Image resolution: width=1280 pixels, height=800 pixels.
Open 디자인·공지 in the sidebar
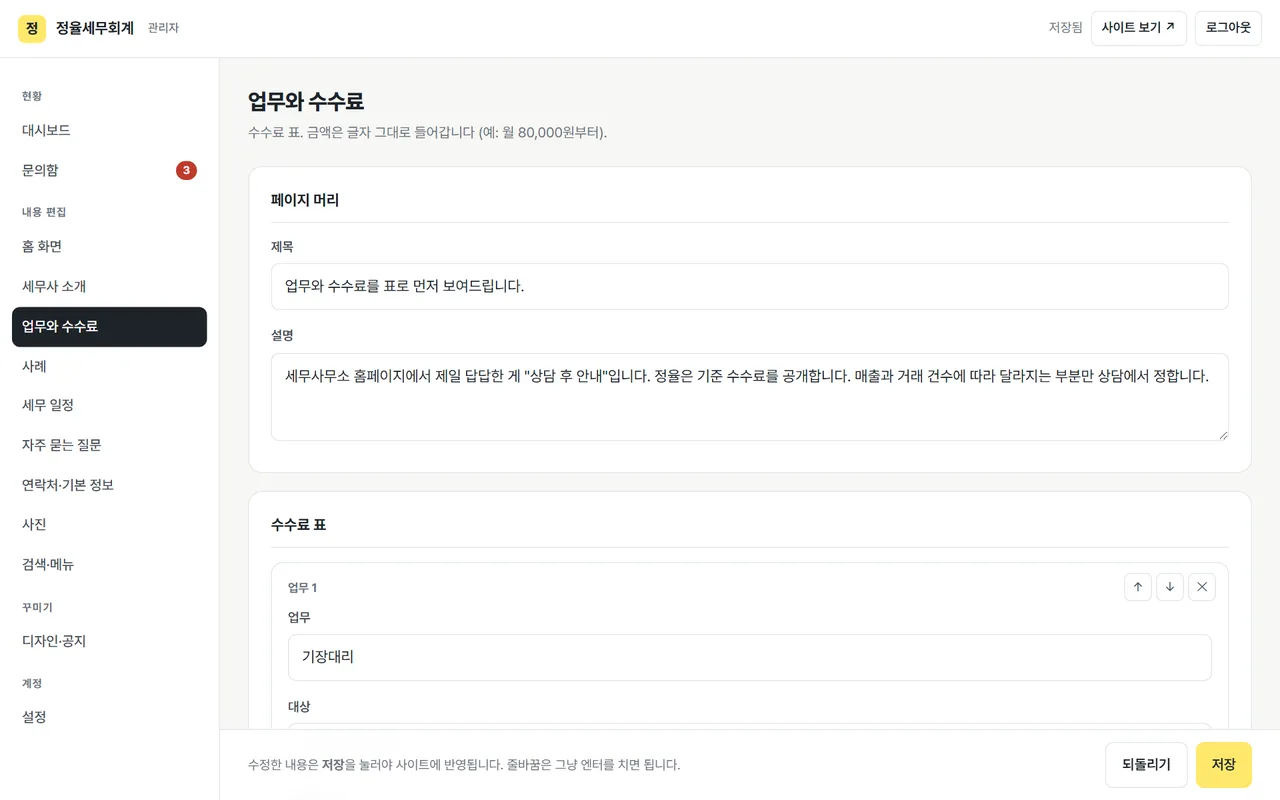(109, 641)
